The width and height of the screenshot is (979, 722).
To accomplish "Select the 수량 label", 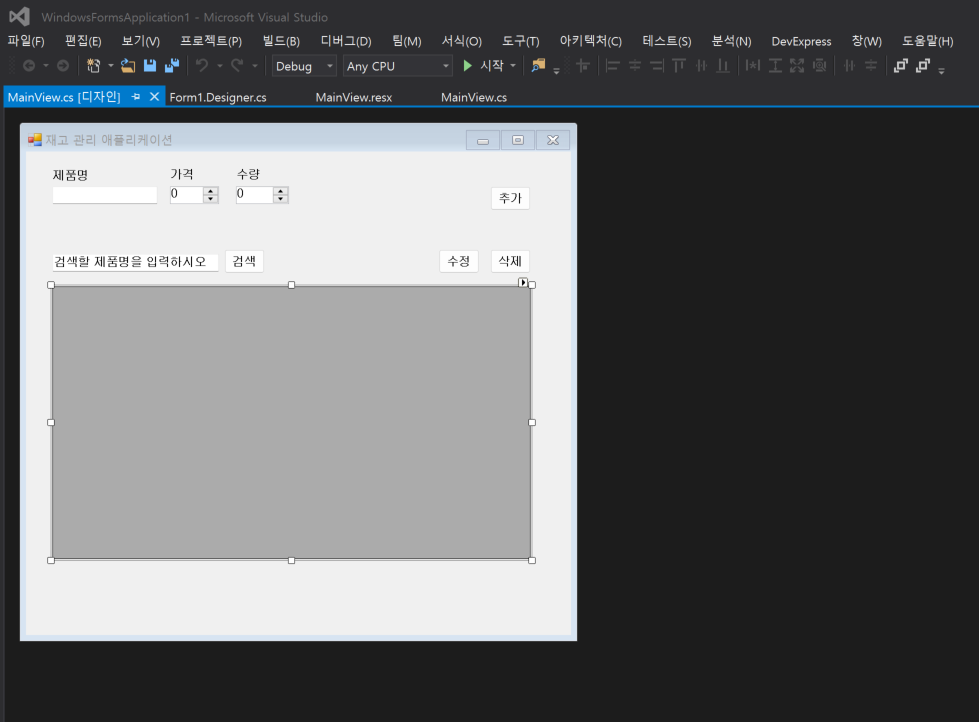I will point(248,174).
